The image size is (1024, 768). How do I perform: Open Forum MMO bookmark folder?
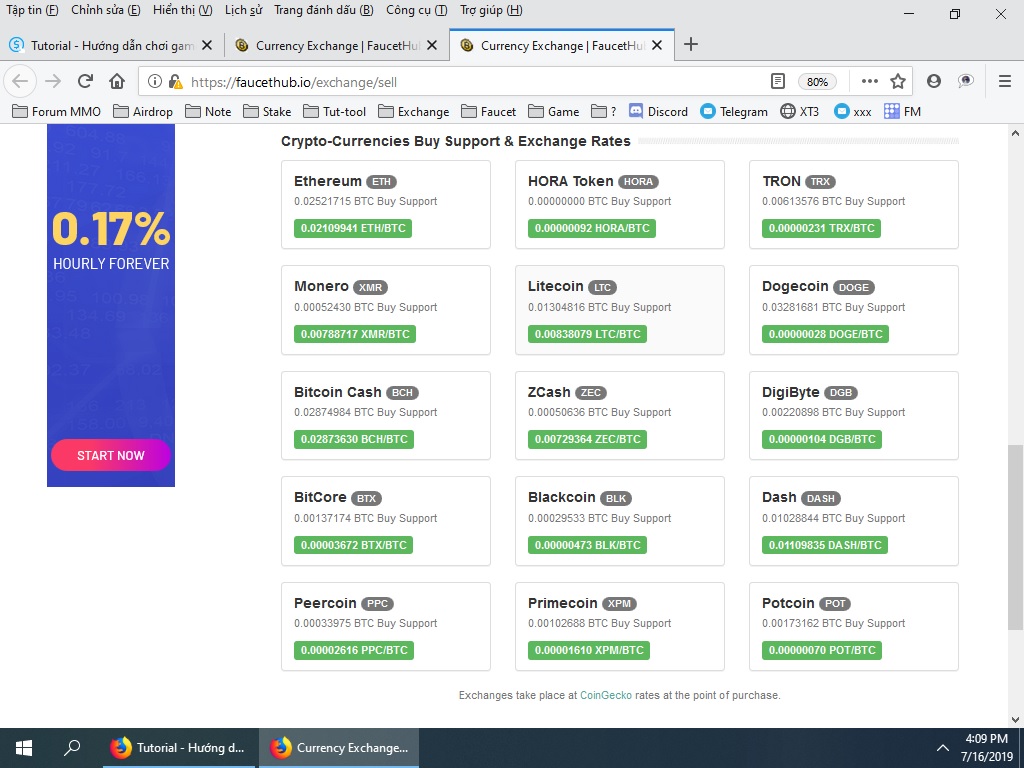click(x=57, y=111)
